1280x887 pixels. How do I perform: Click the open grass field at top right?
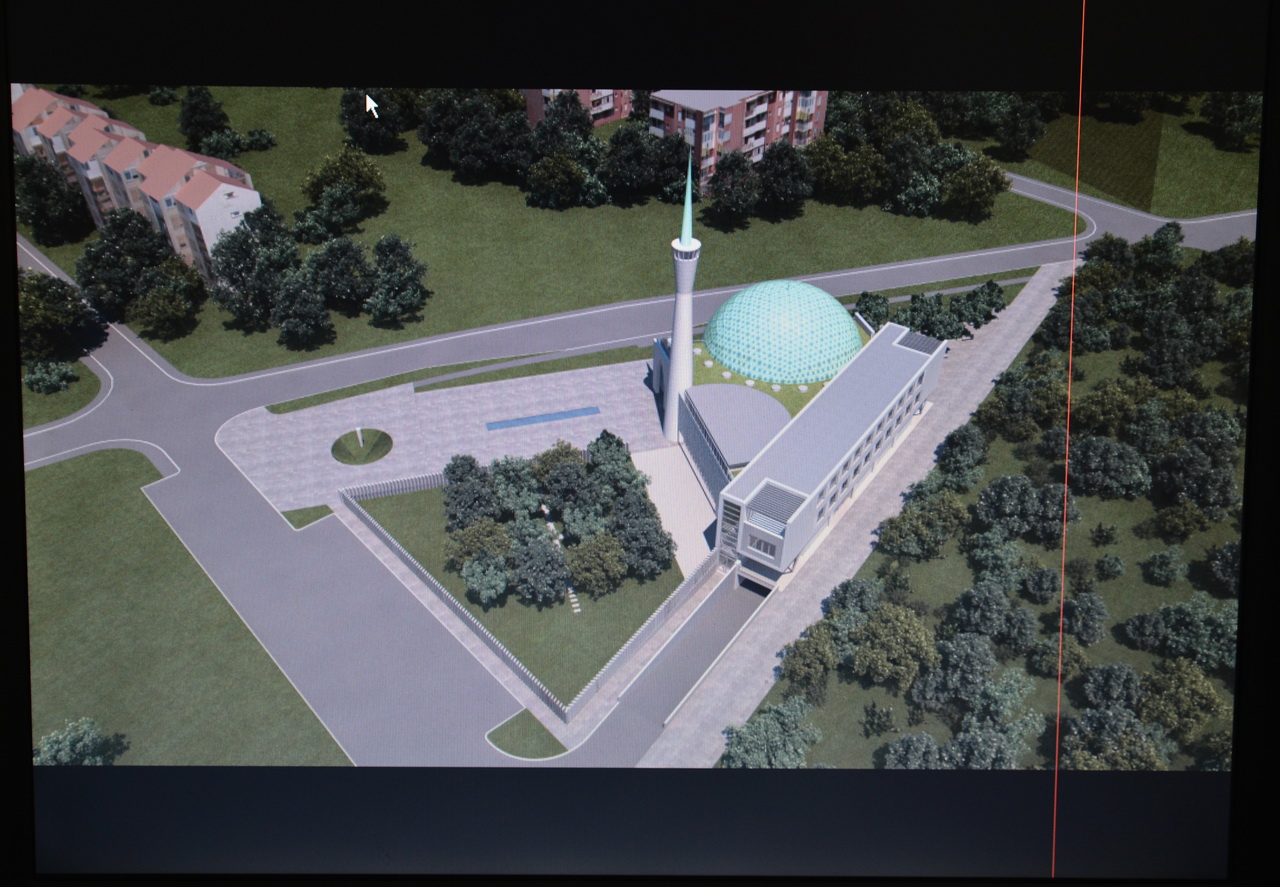(1150, 160)
